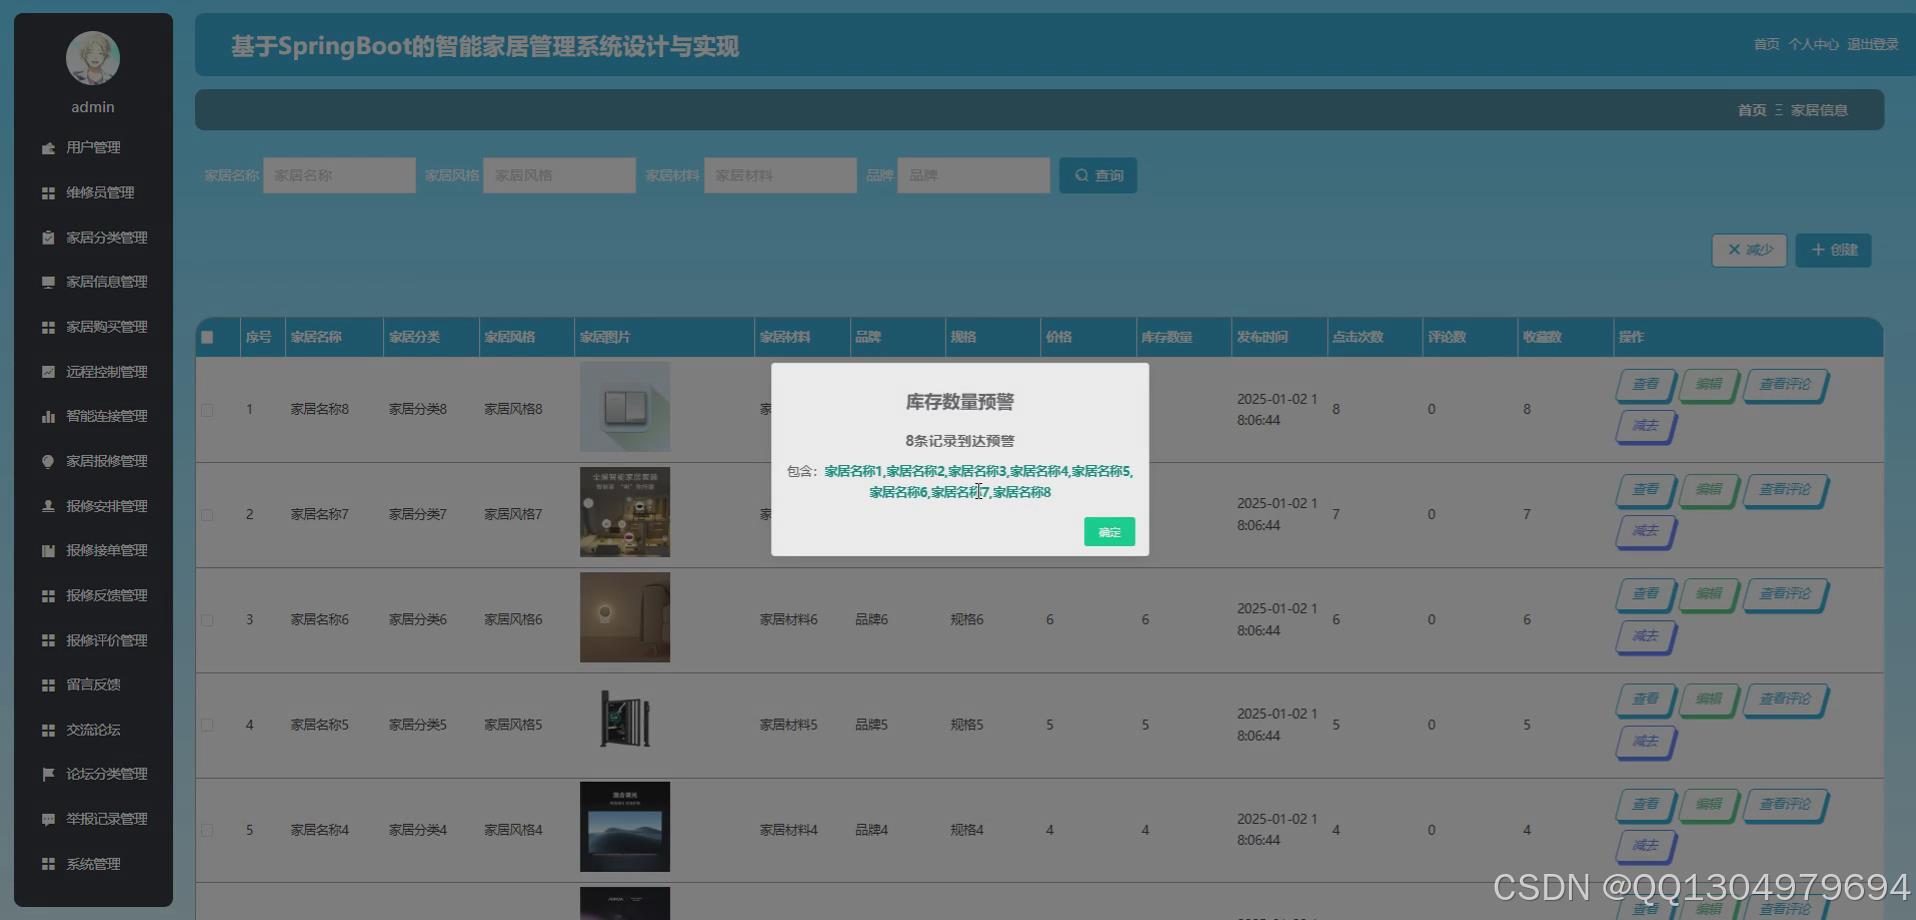Click the 用户管理 sidebar icon
This screenshot has height=920, width=1916.
pyautogui.click(x=48, y=148)
